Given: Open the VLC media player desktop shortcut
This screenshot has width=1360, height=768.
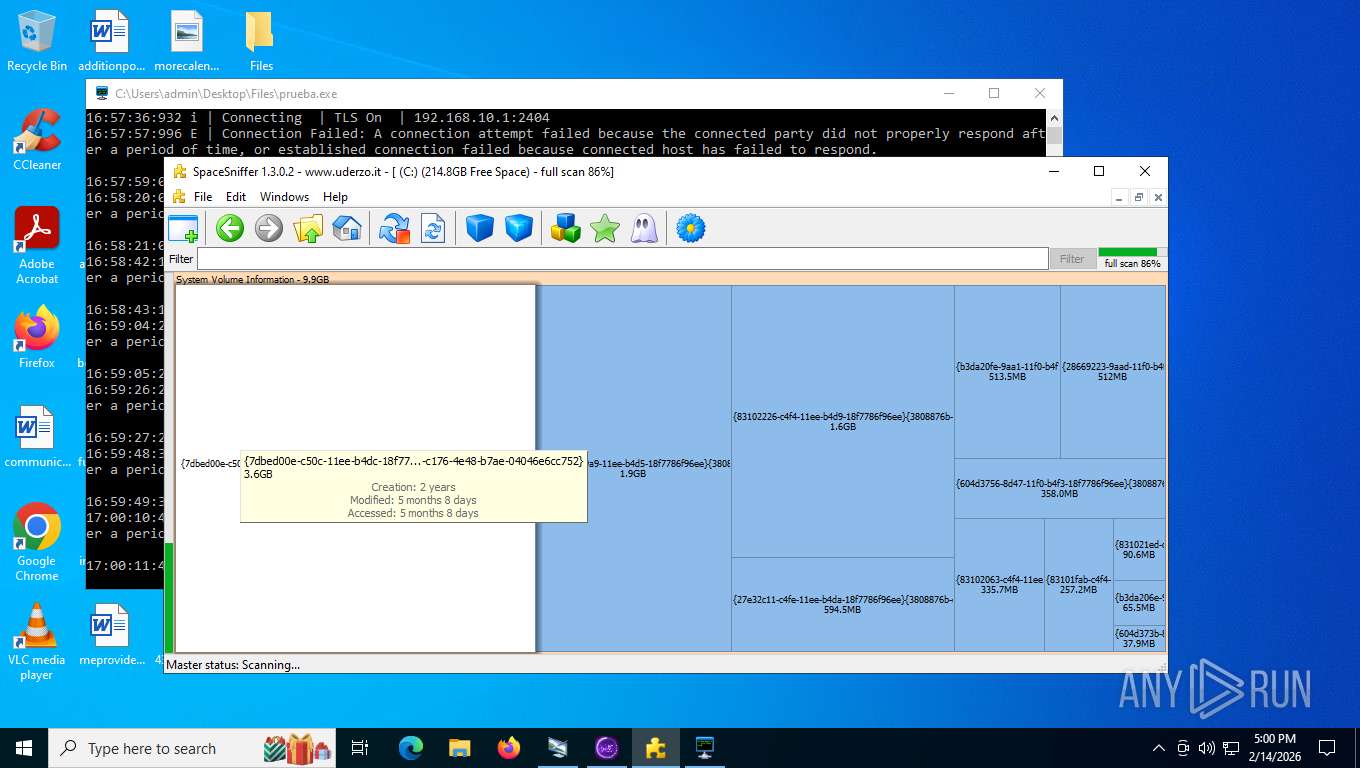Looking at the screenshot, I should [37, 641].
